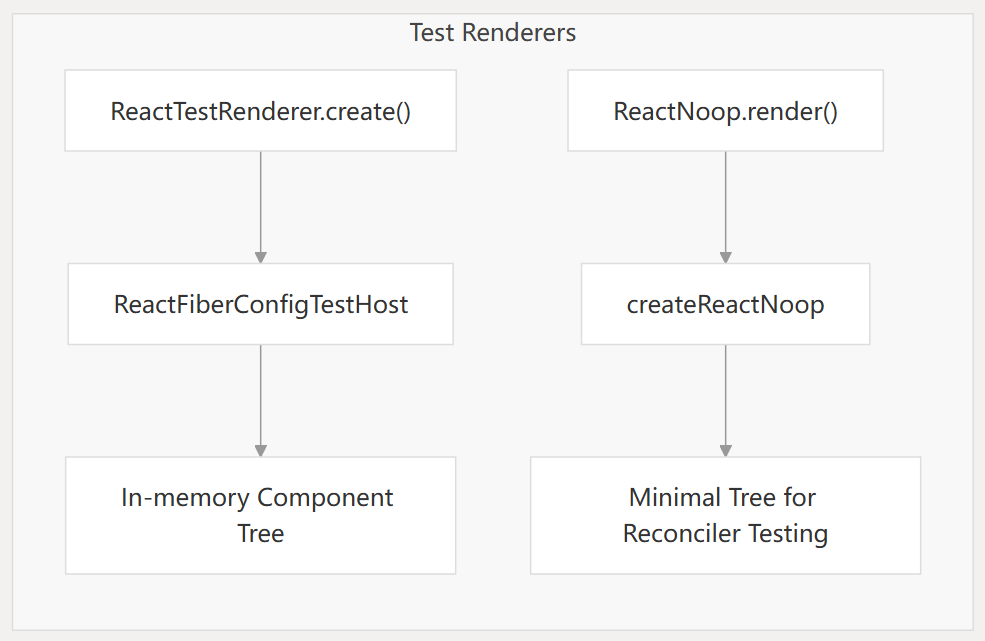The height and width of the screenshot is (641, 985).
Task: Click arrow line from ReactTestRenderer.create() to ReactFiberConfigTestHost
Action: [261, 200]
